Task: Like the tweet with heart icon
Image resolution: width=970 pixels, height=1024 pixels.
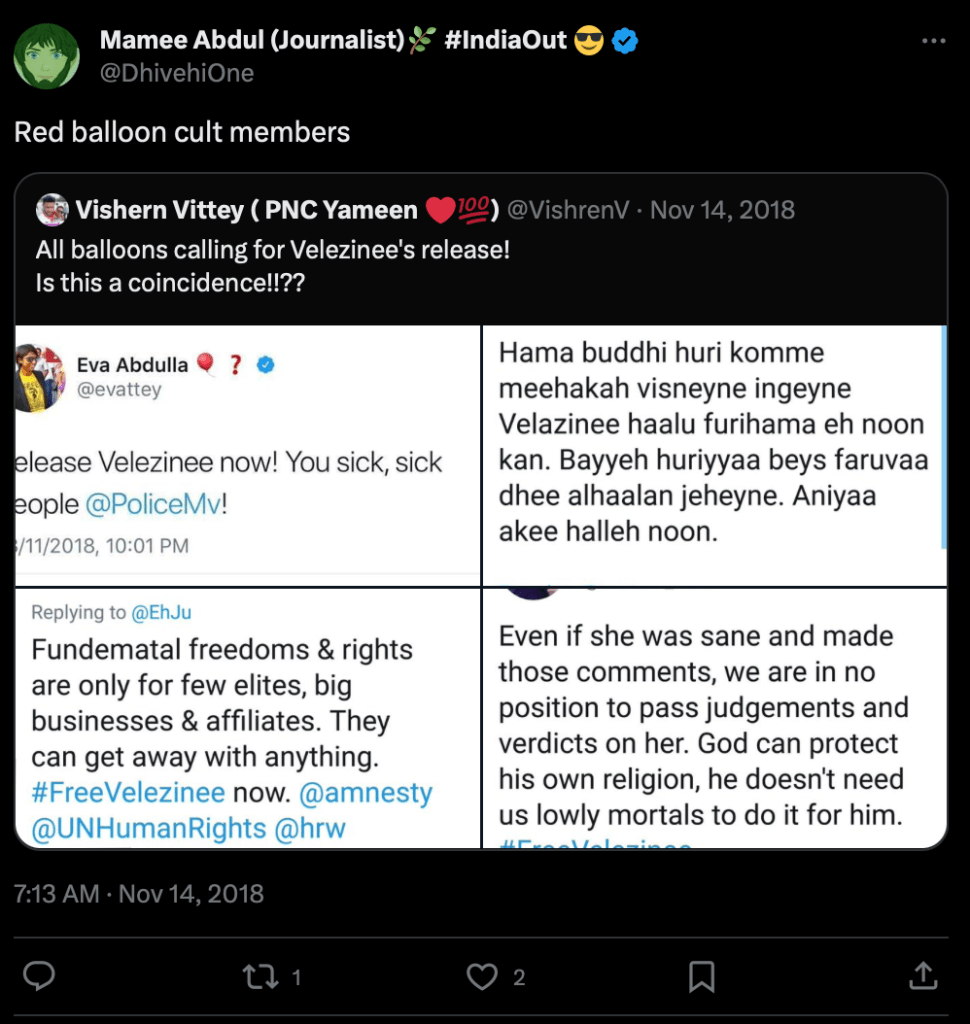Action: pyautogui.click(x=482, y=976)
